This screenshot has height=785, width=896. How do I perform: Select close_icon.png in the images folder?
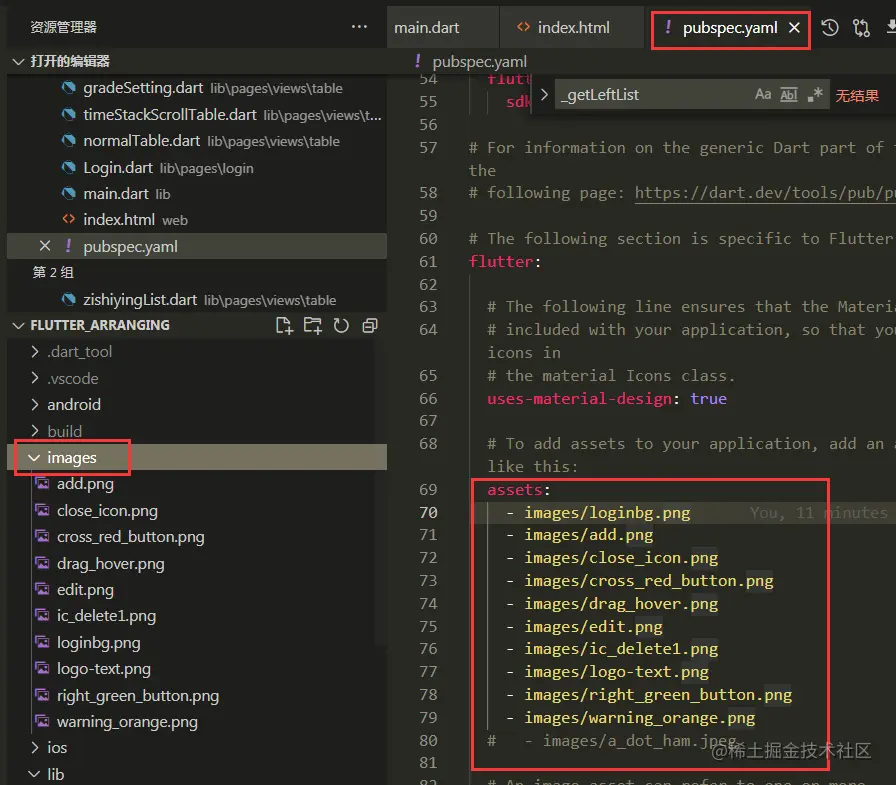coord(107,510)
